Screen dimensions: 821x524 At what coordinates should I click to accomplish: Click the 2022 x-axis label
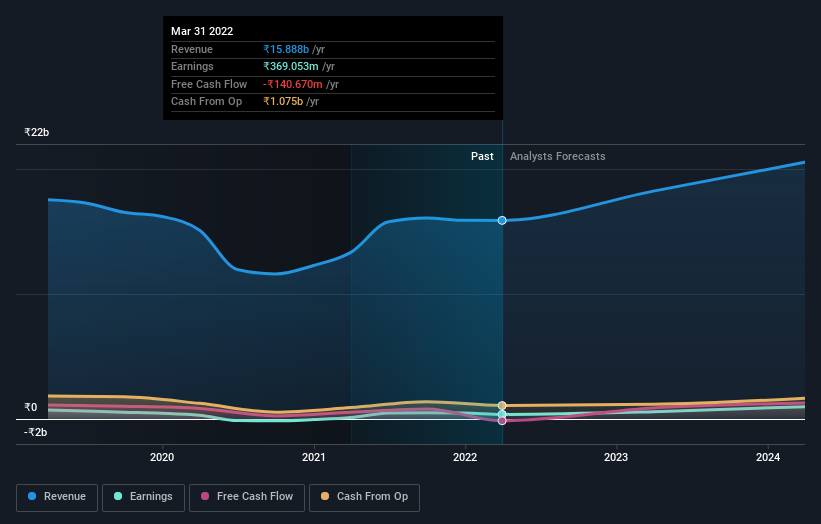tap(465, 457)
